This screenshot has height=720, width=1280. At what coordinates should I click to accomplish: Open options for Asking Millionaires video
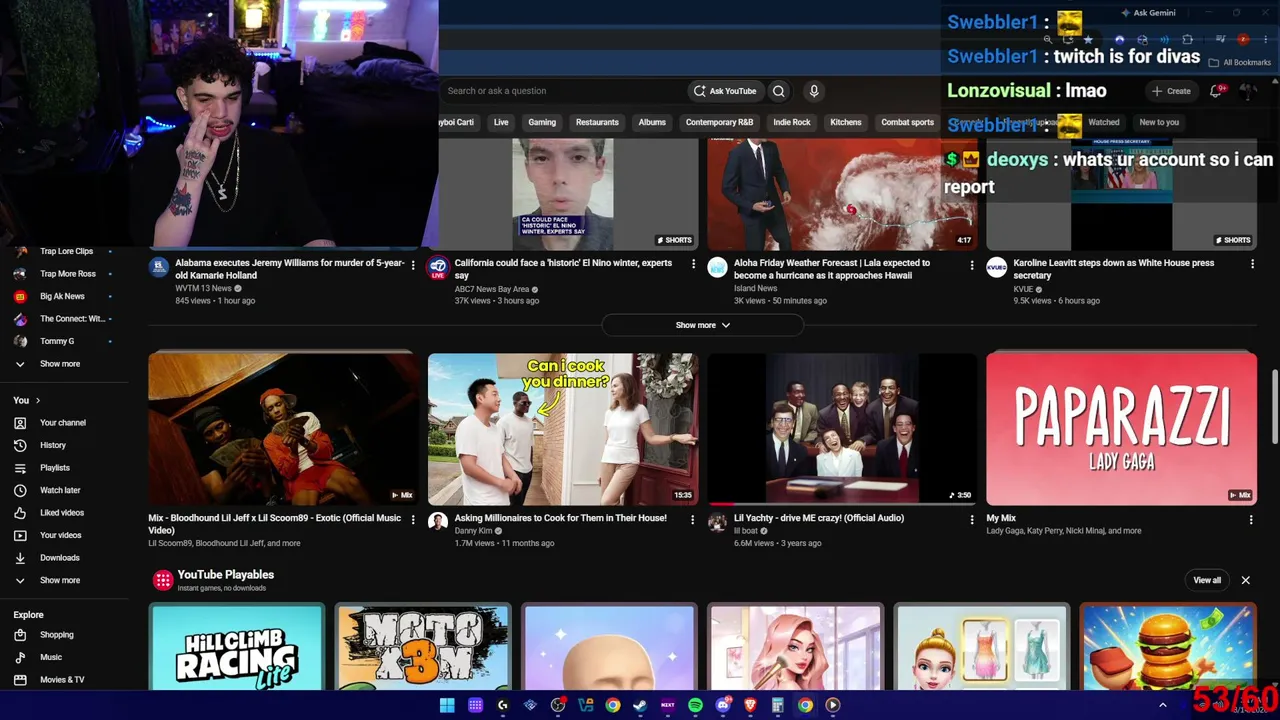tap(693, 519)
